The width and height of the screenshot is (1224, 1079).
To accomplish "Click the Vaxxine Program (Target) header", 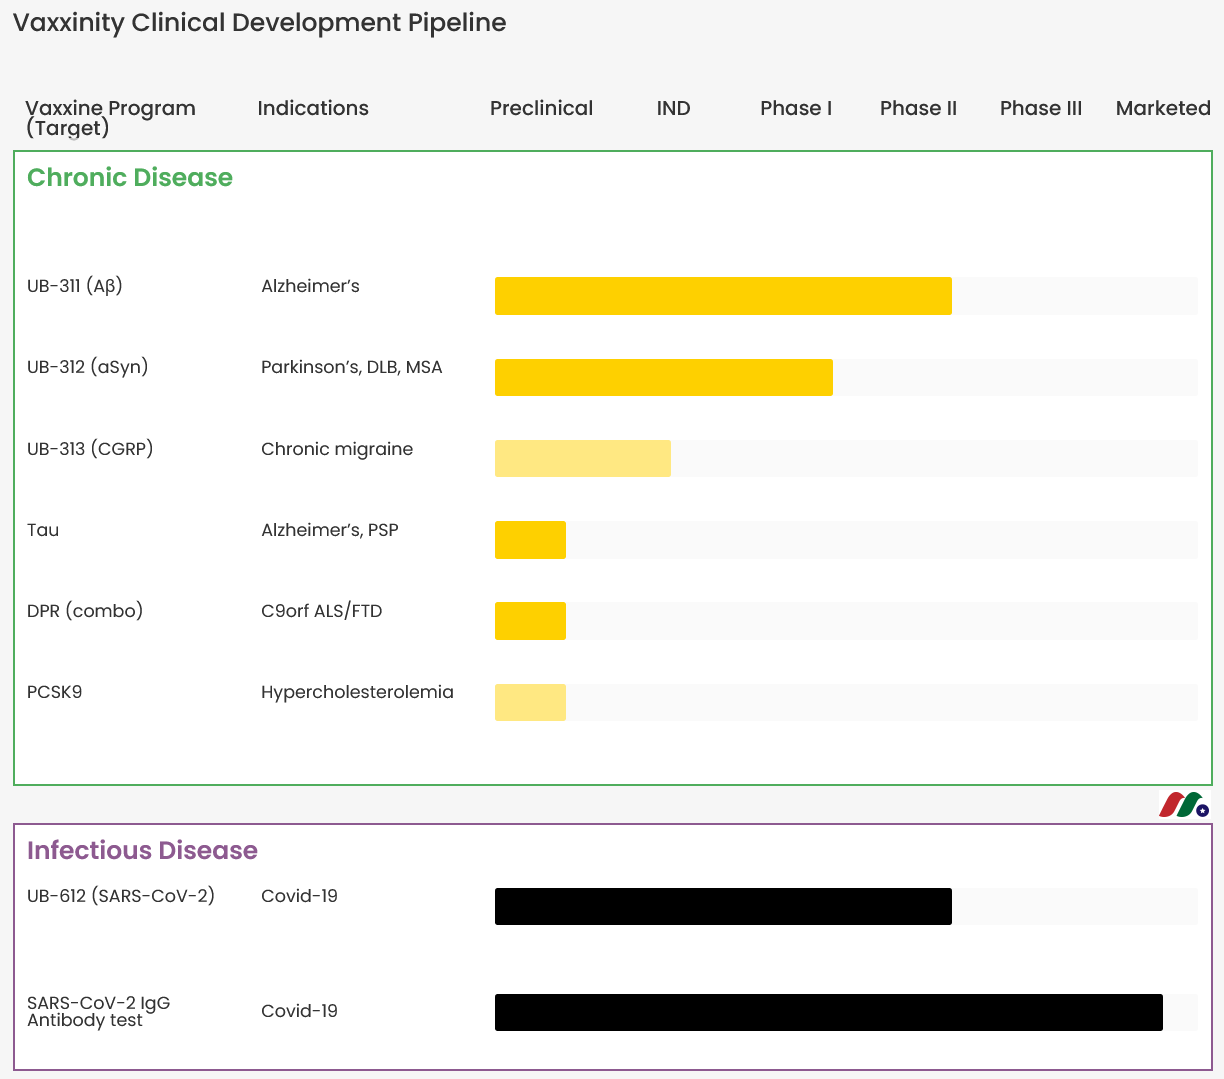I will tap(110, 117).
